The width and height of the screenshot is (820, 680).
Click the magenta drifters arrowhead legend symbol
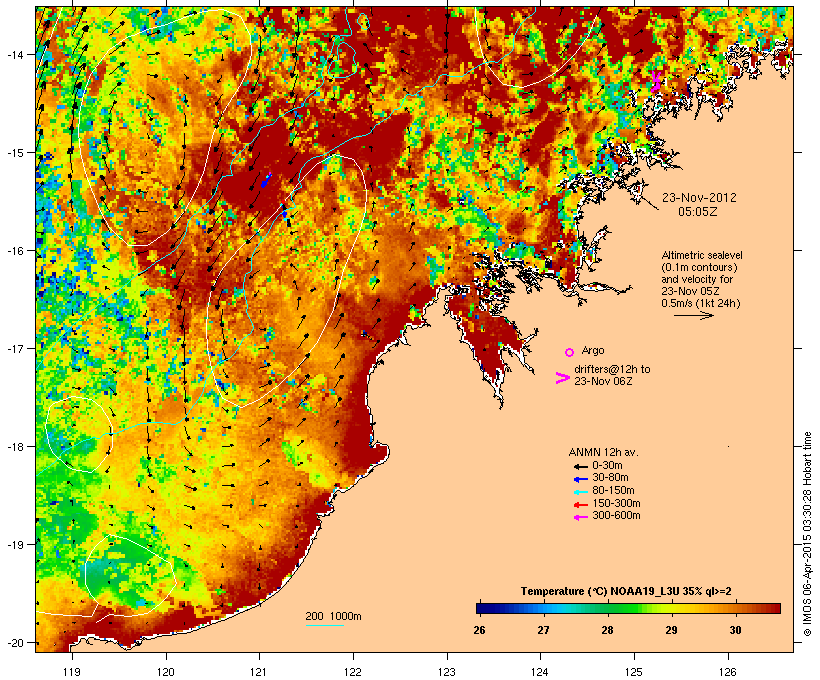click(562, 378)
